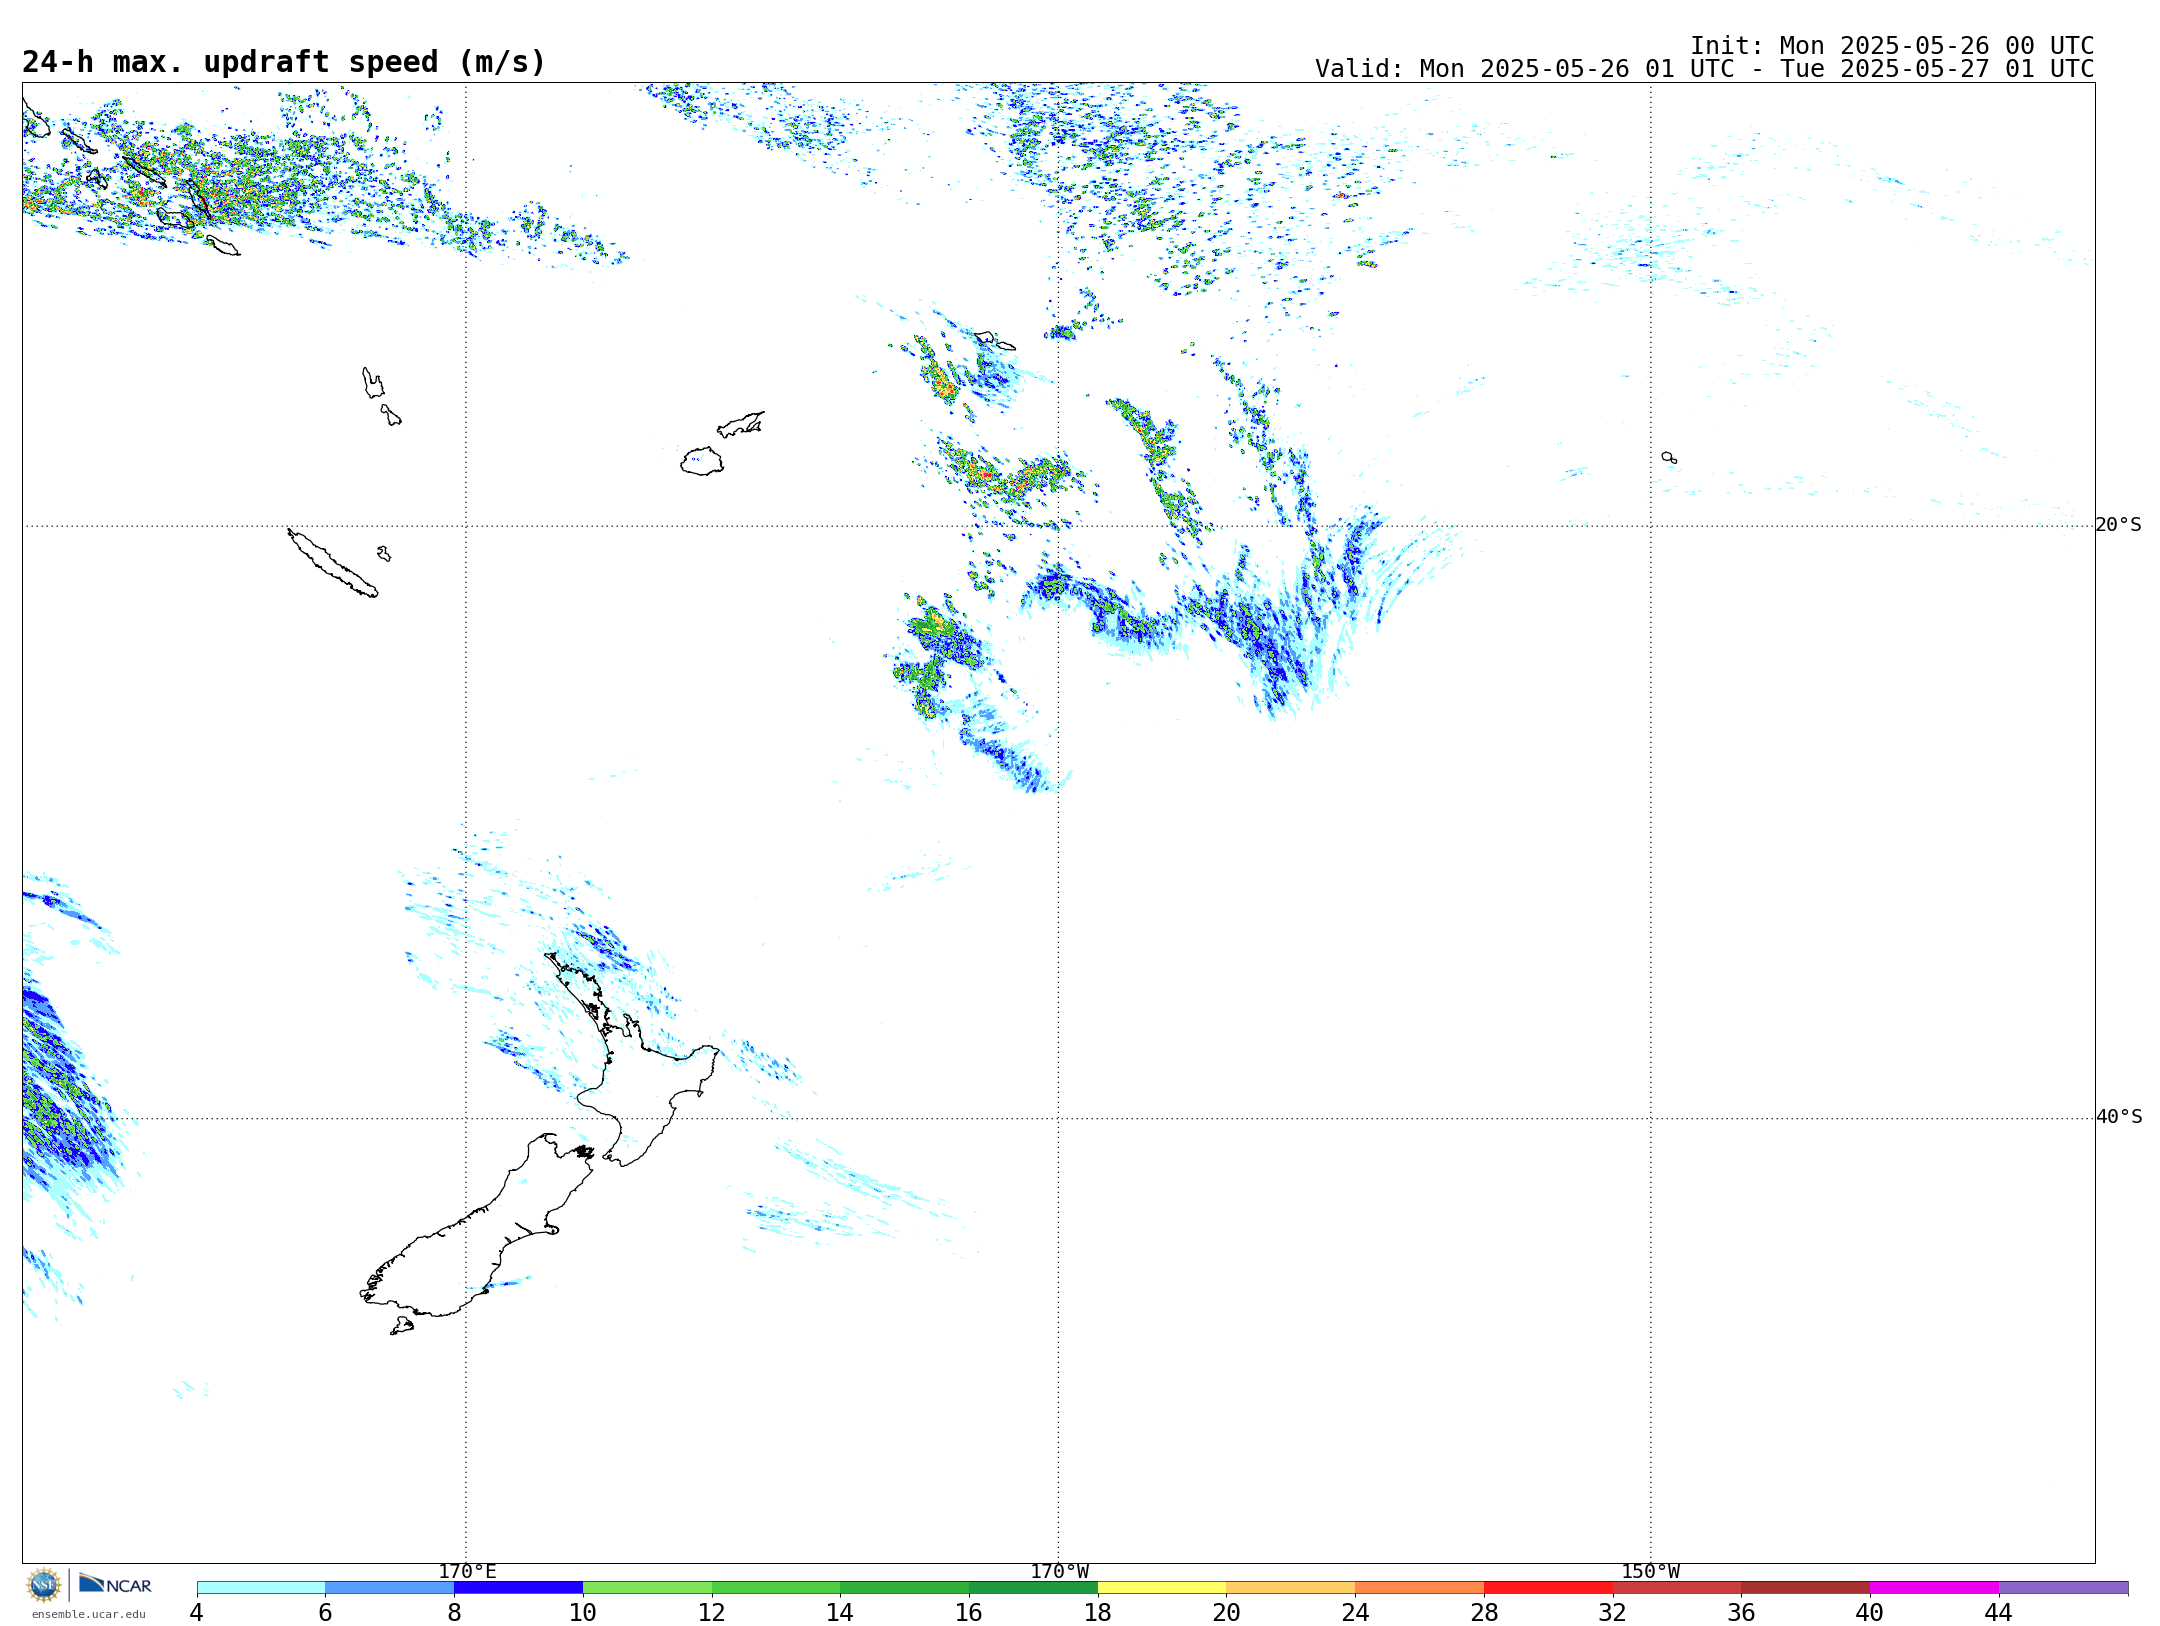Select the green 14-16 color swatch
The width and height of the screenshot is (2160, 1626).
[905, 1588]
